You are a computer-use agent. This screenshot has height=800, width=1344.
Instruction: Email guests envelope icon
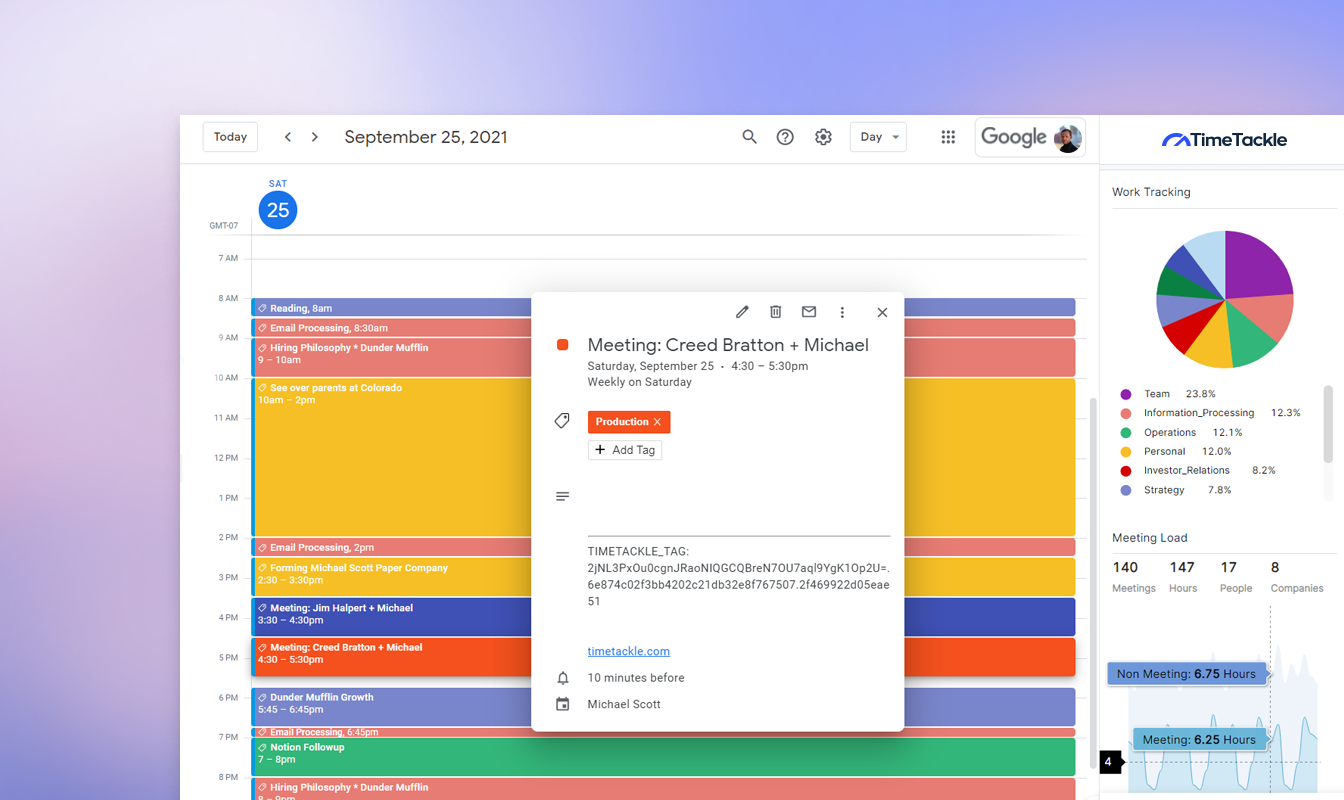809,312
